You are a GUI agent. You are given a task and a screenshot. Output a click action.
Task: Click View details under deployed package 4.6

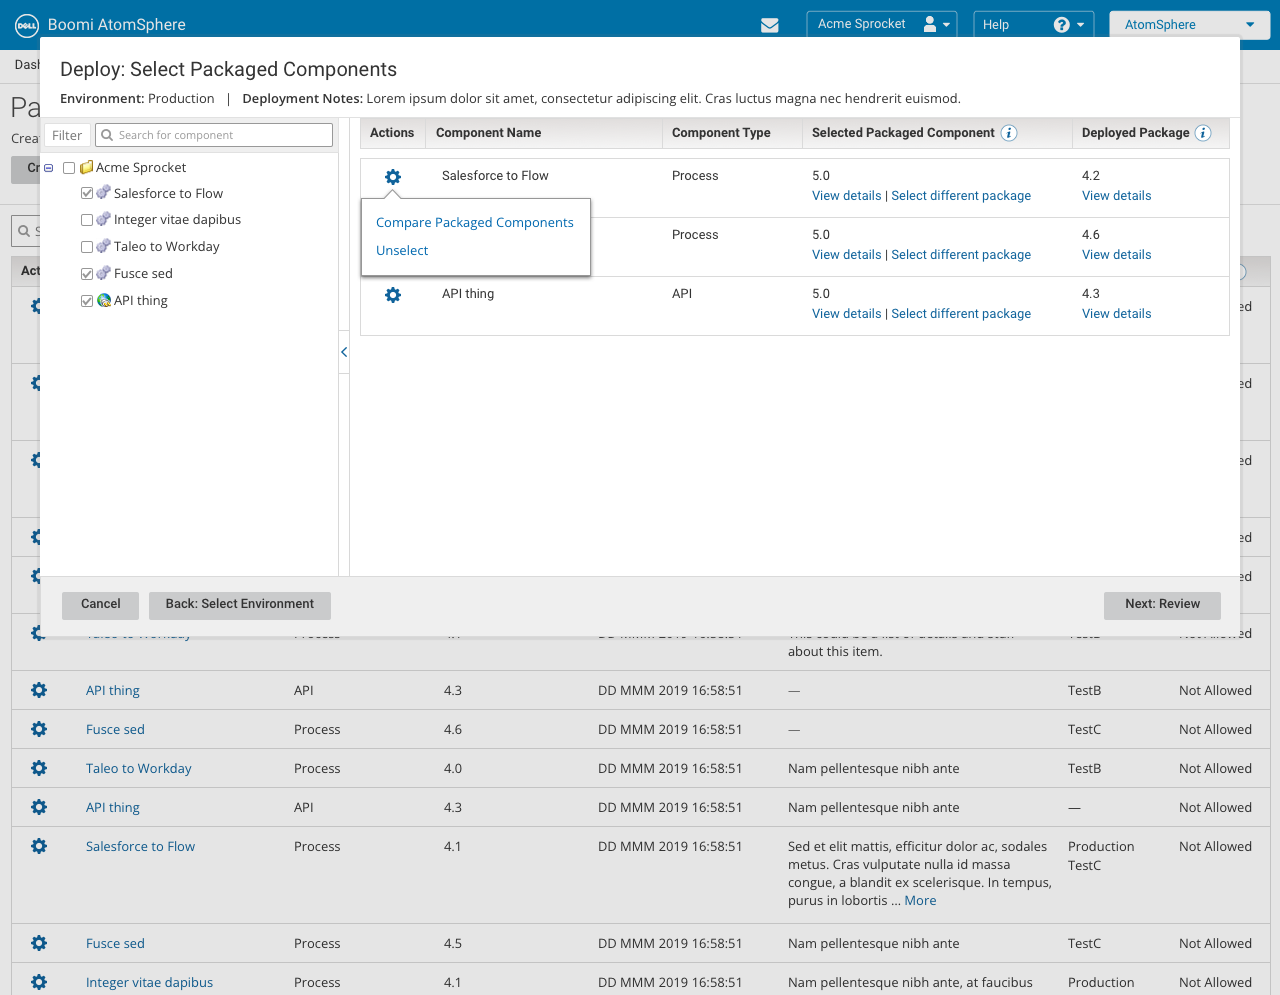pos(1116,255)
